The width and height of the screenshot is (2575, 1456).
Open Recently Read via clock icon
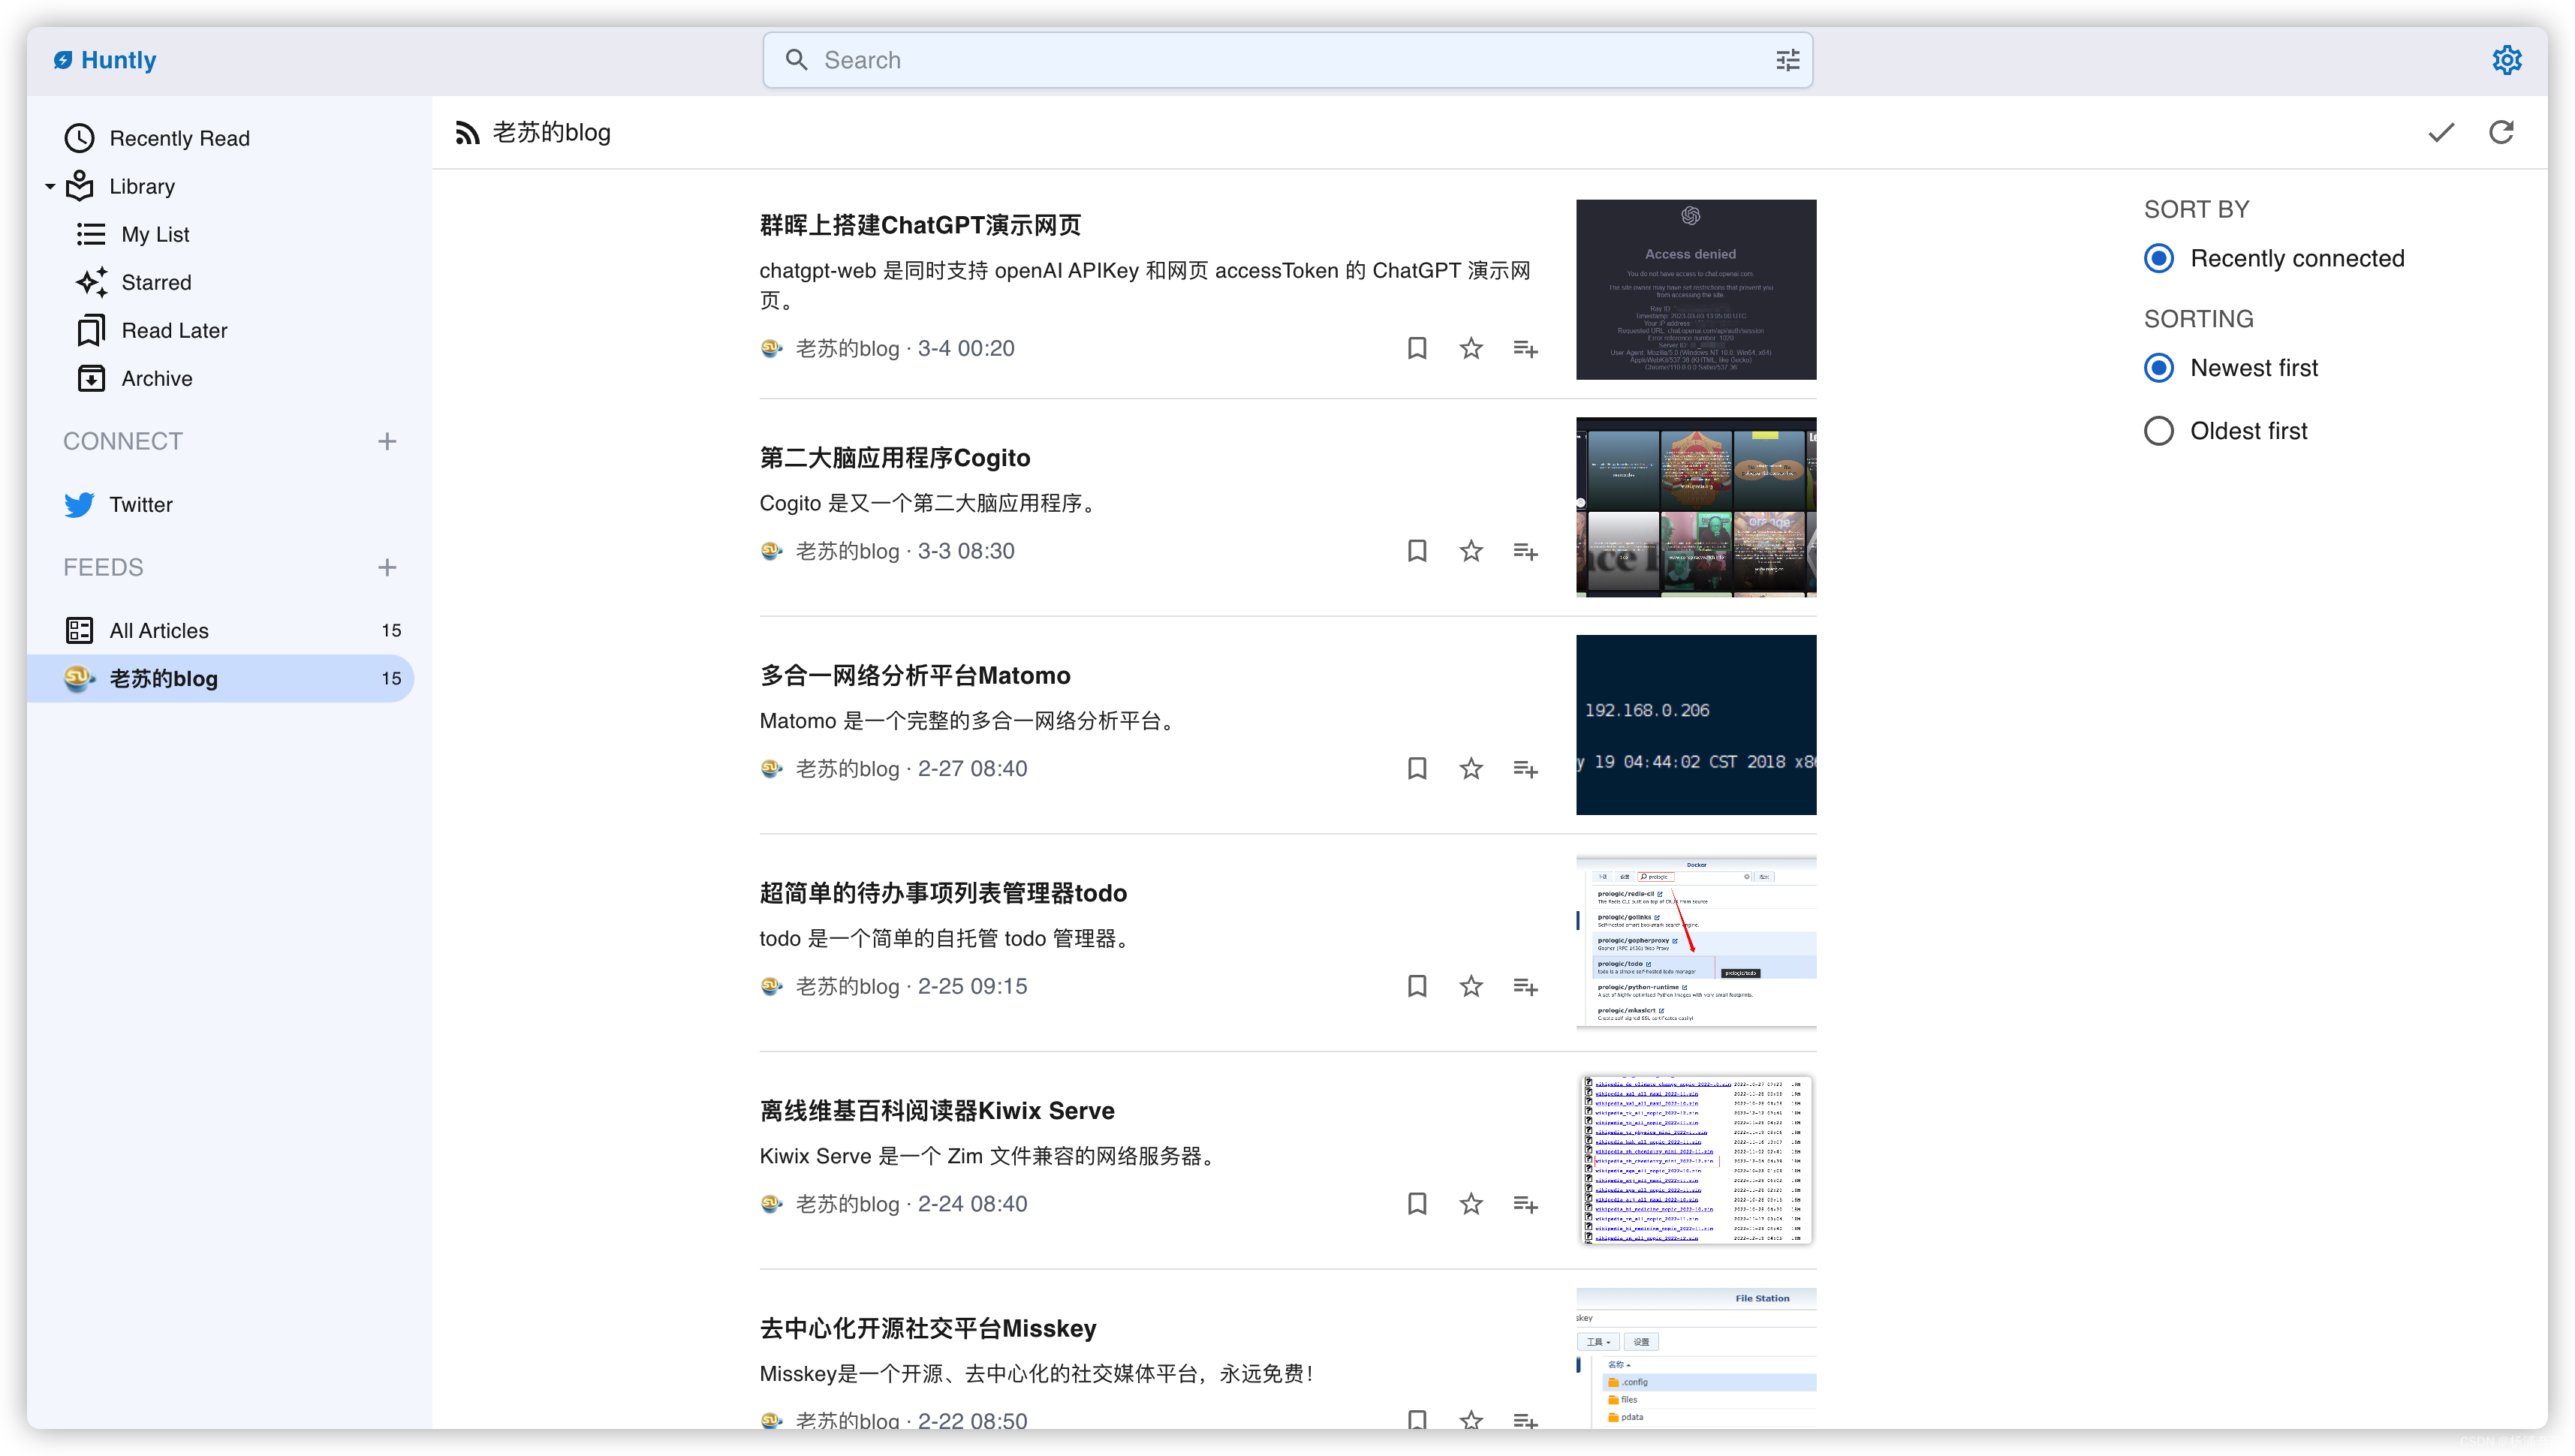point(79,138)
